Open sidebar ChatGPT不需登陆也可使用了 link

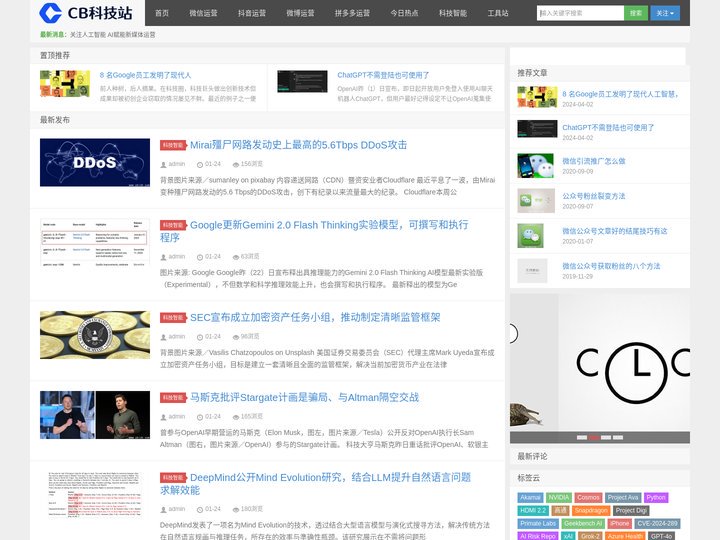pyautogui.click(x=608, y=127)
